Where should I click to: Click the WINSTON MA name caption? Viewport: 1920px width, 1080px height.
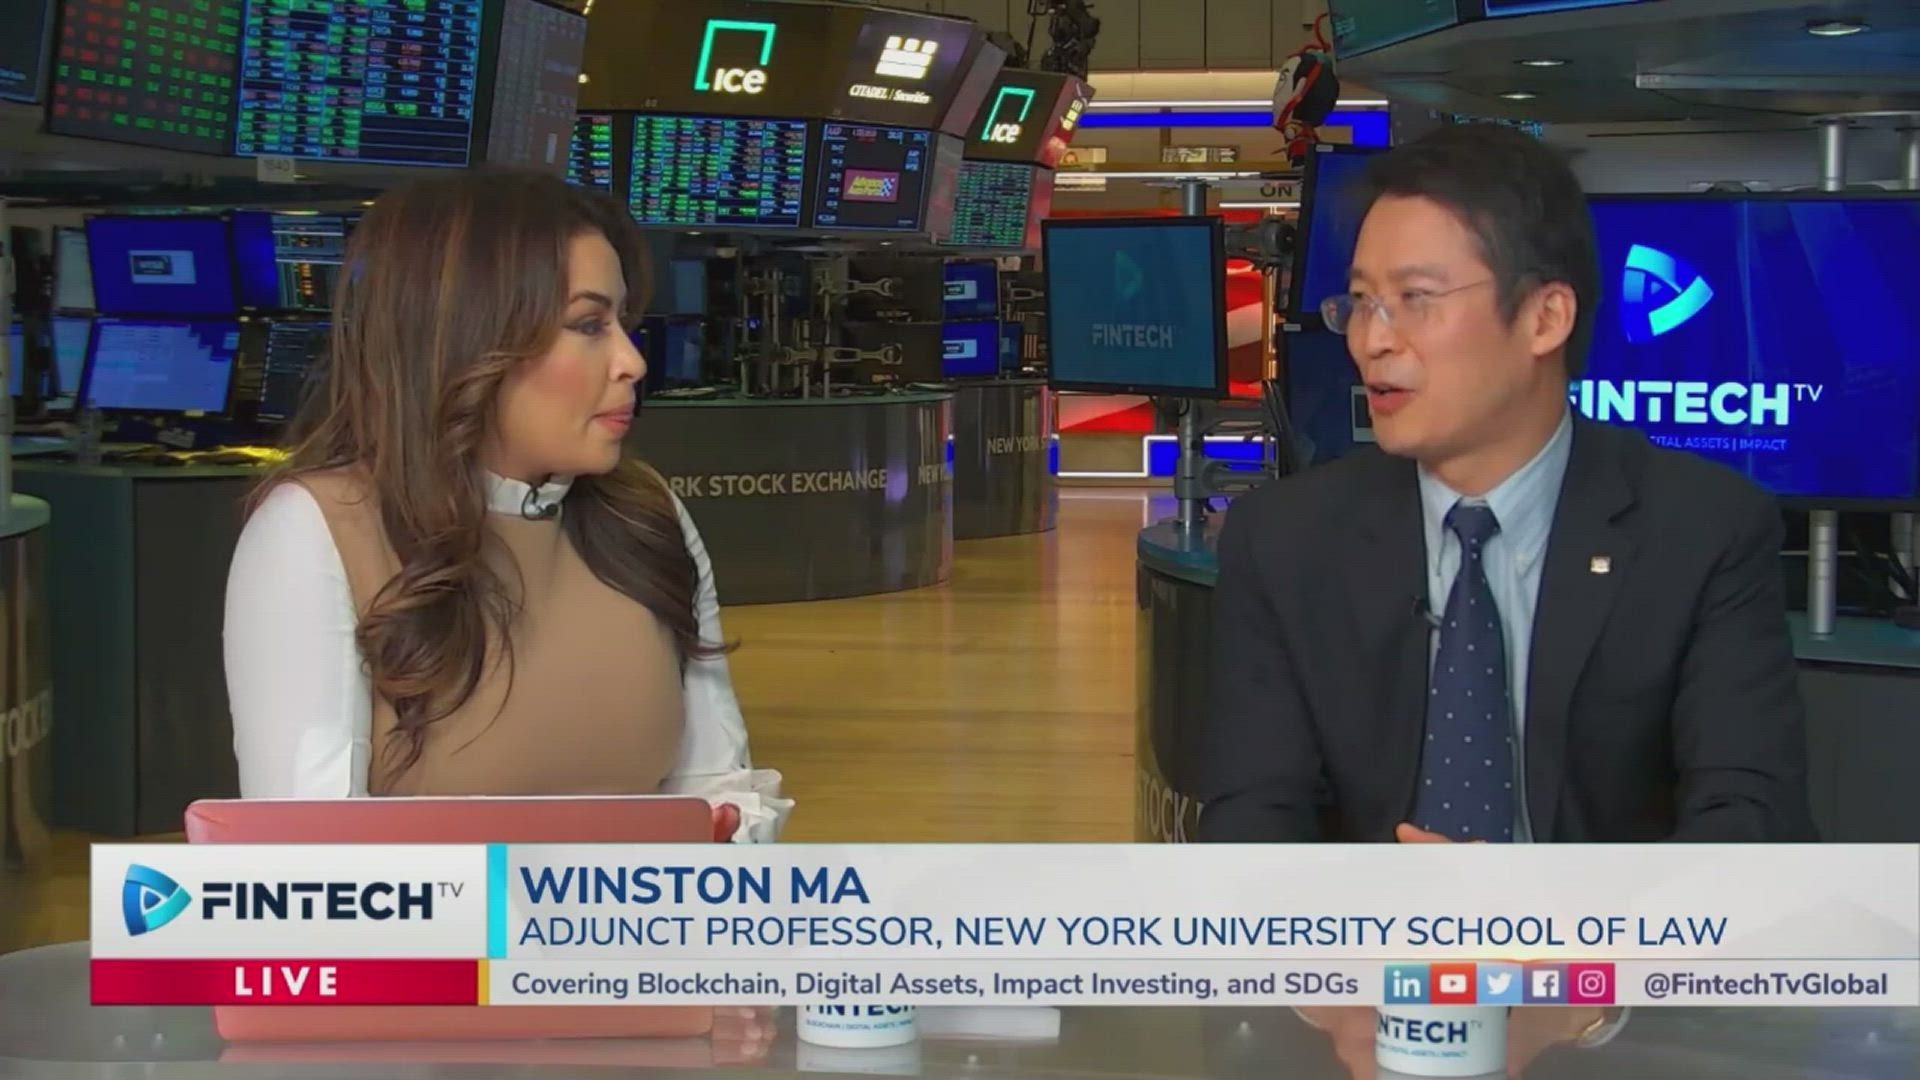[694, 886]
